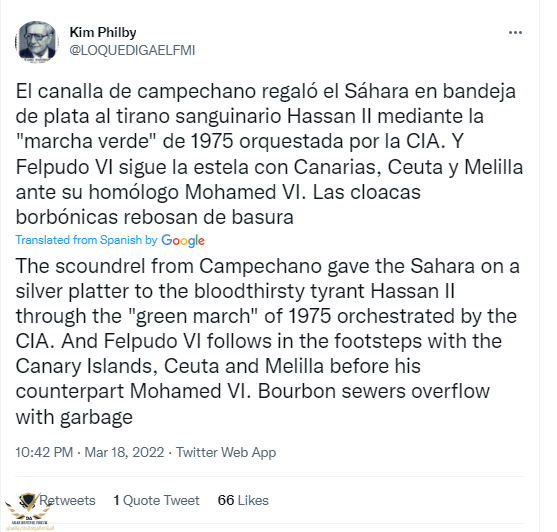
Task: Open the @LOQUEDIGAELFMI handle
Action: click(132, 50)
